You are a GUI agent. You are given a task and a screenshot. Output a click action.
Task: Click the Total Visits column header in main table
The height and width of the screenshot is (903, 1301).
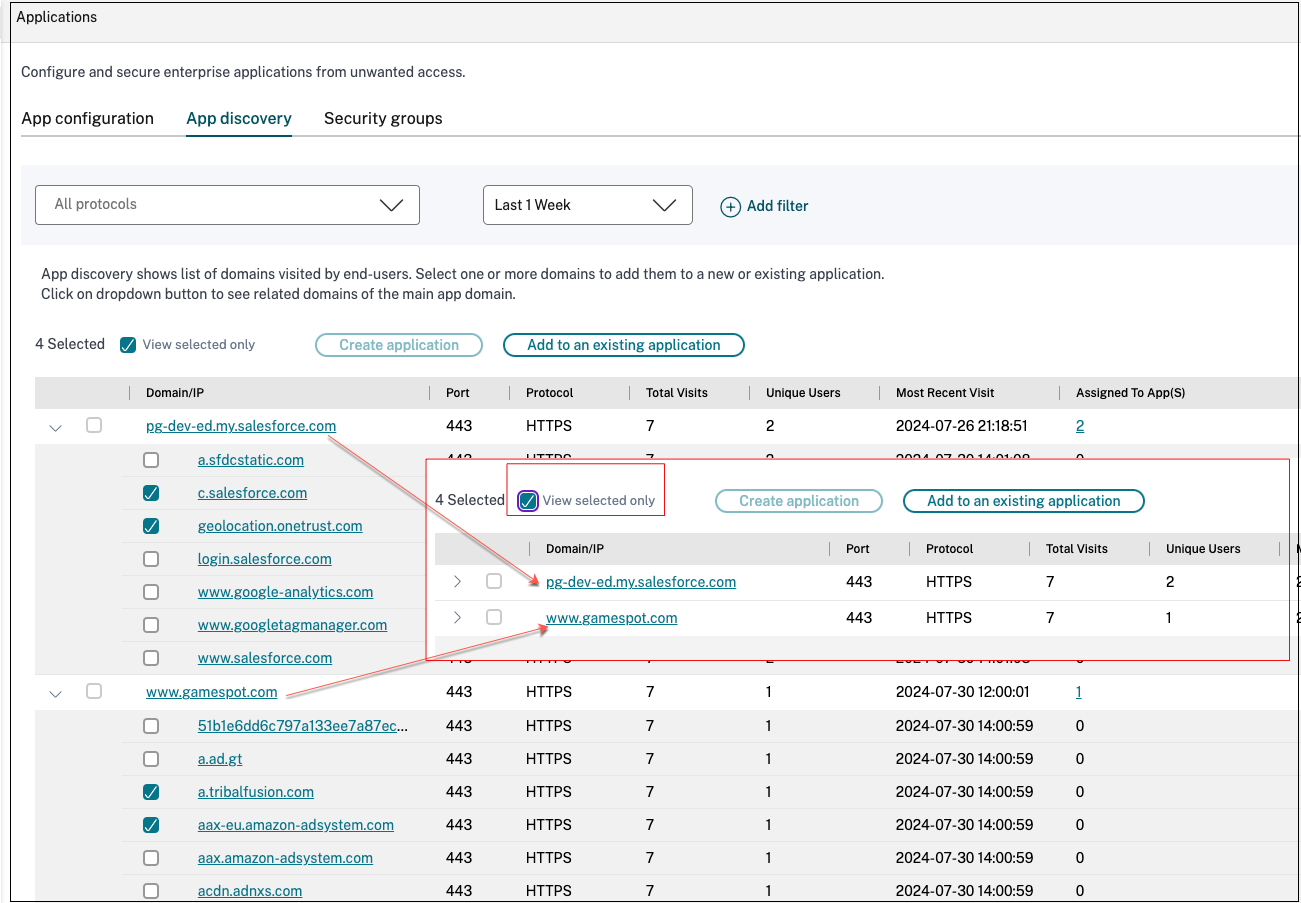pyautogui.click(x=677, y=393)
